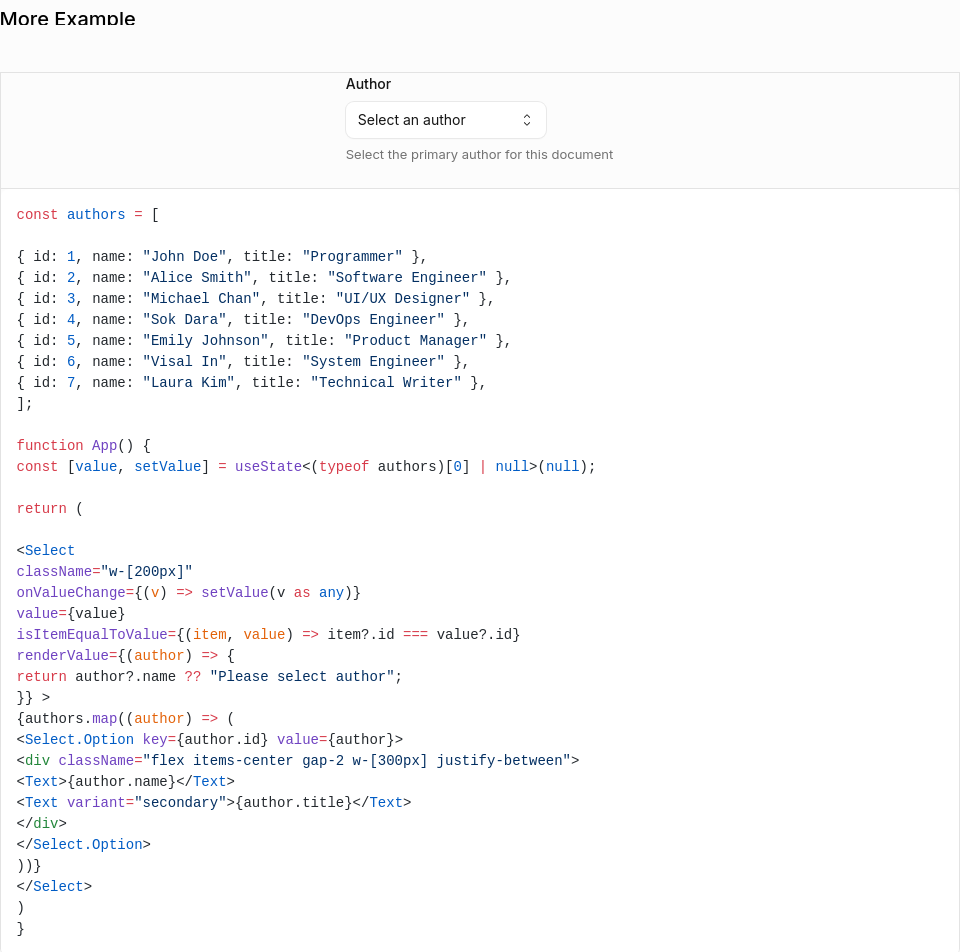
Task: Click the '<Select.Option key={author.id}' code line
Action: coord(209,740)
